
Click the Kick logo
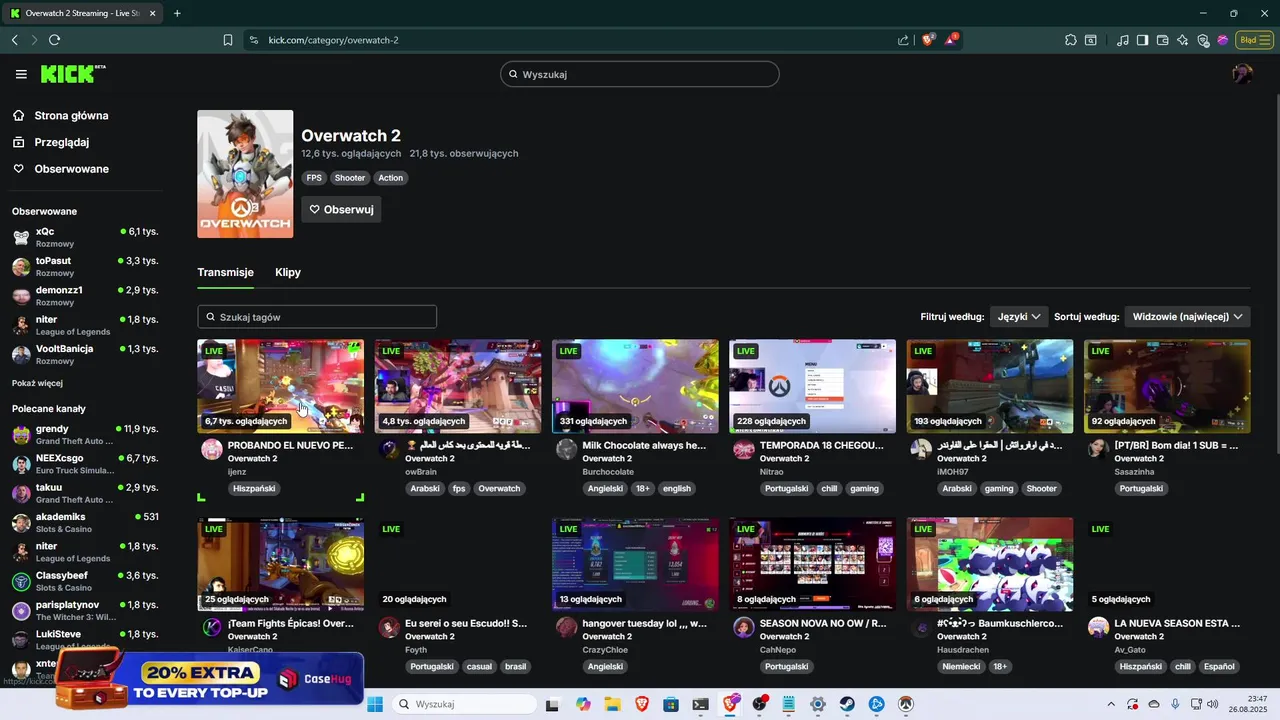(72, 74)
